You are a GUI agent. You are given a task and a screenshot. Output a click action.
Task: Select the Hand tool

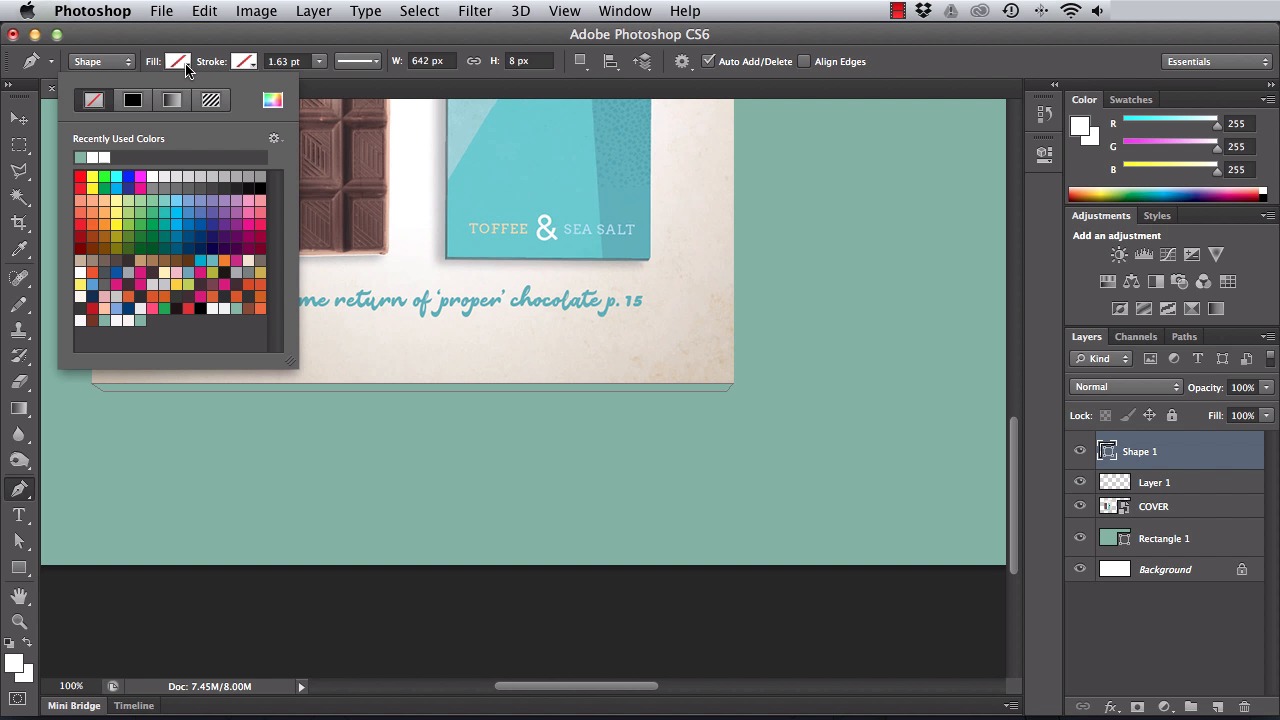[x=19, y=596]
